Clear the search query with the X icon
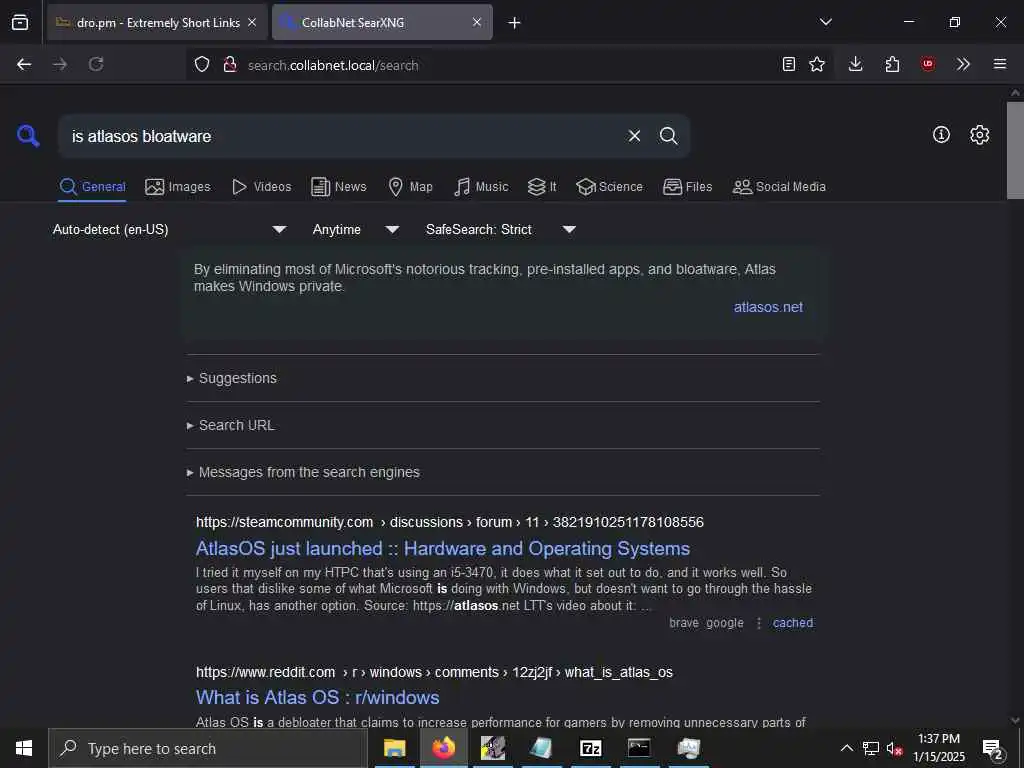 coord(634,136)
